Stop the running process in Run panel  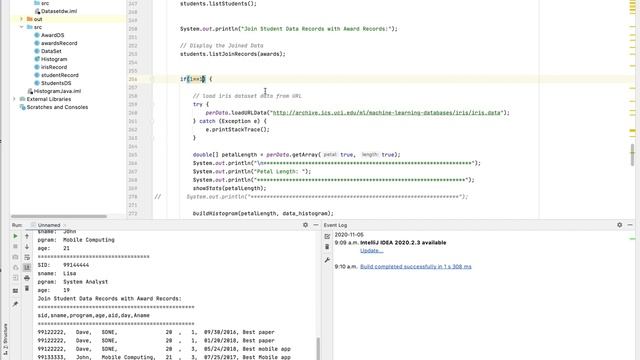tap(16, 247)
